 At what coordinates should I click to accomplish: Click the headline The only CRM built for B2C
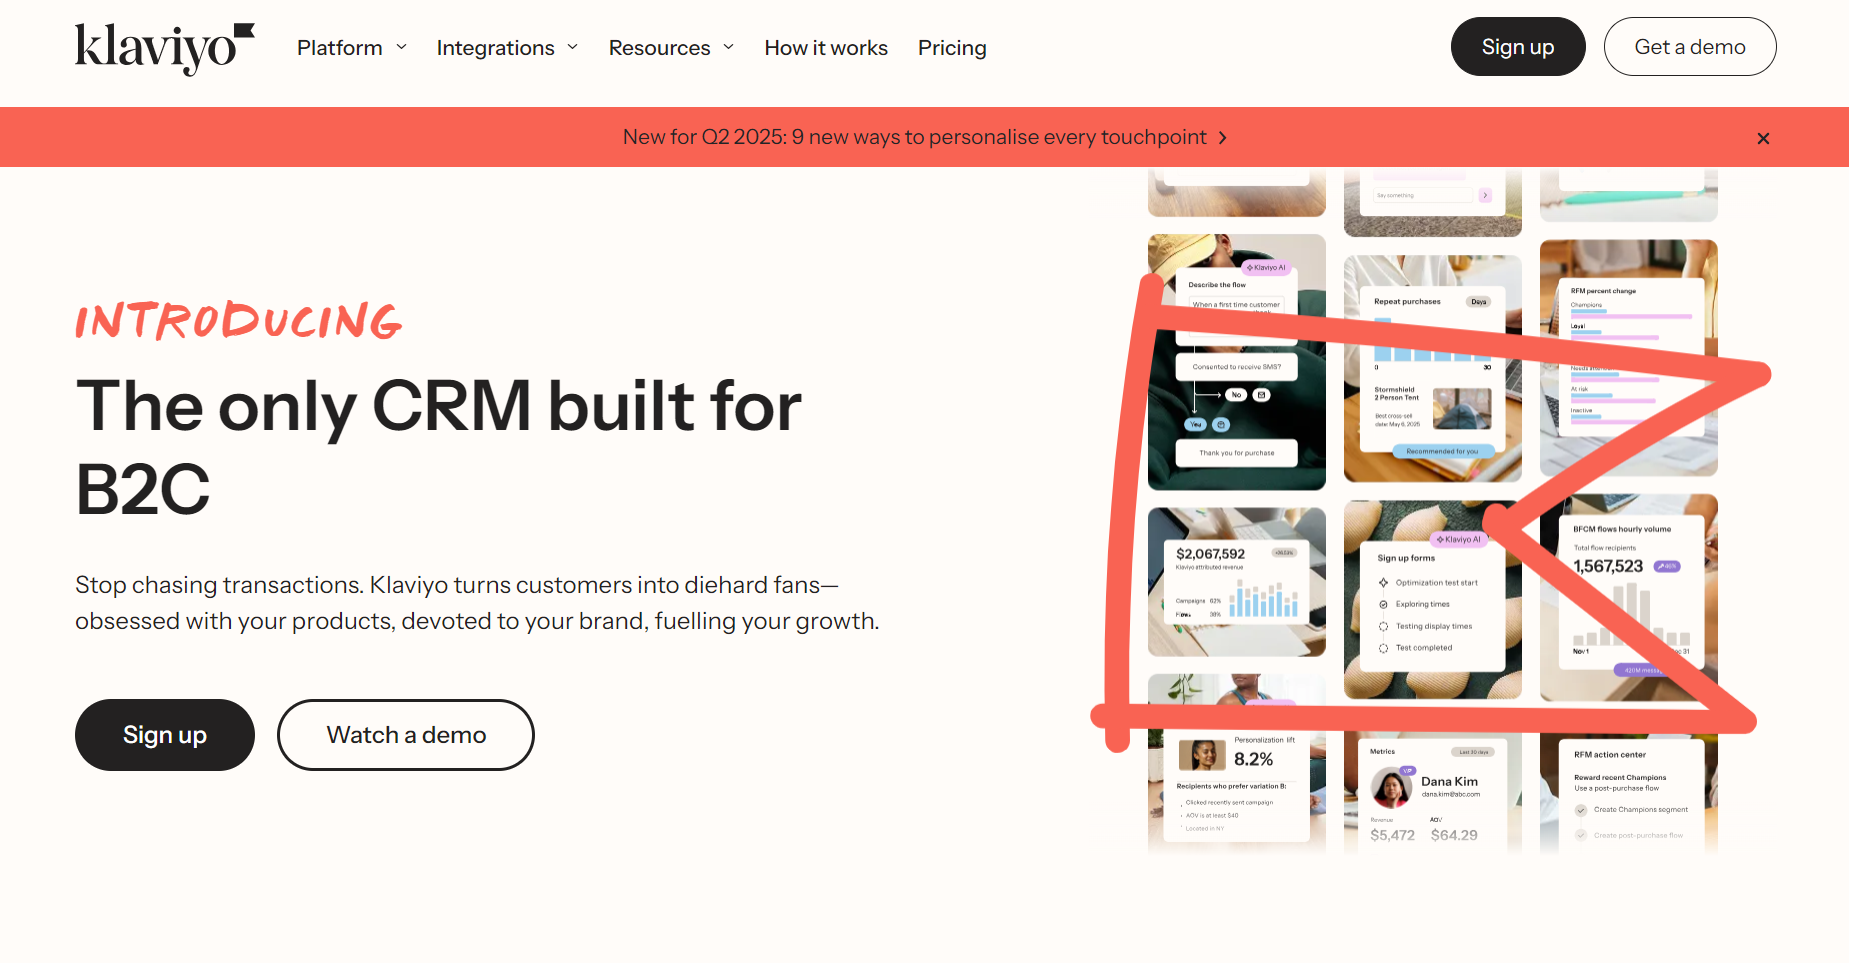coord(439,447)
